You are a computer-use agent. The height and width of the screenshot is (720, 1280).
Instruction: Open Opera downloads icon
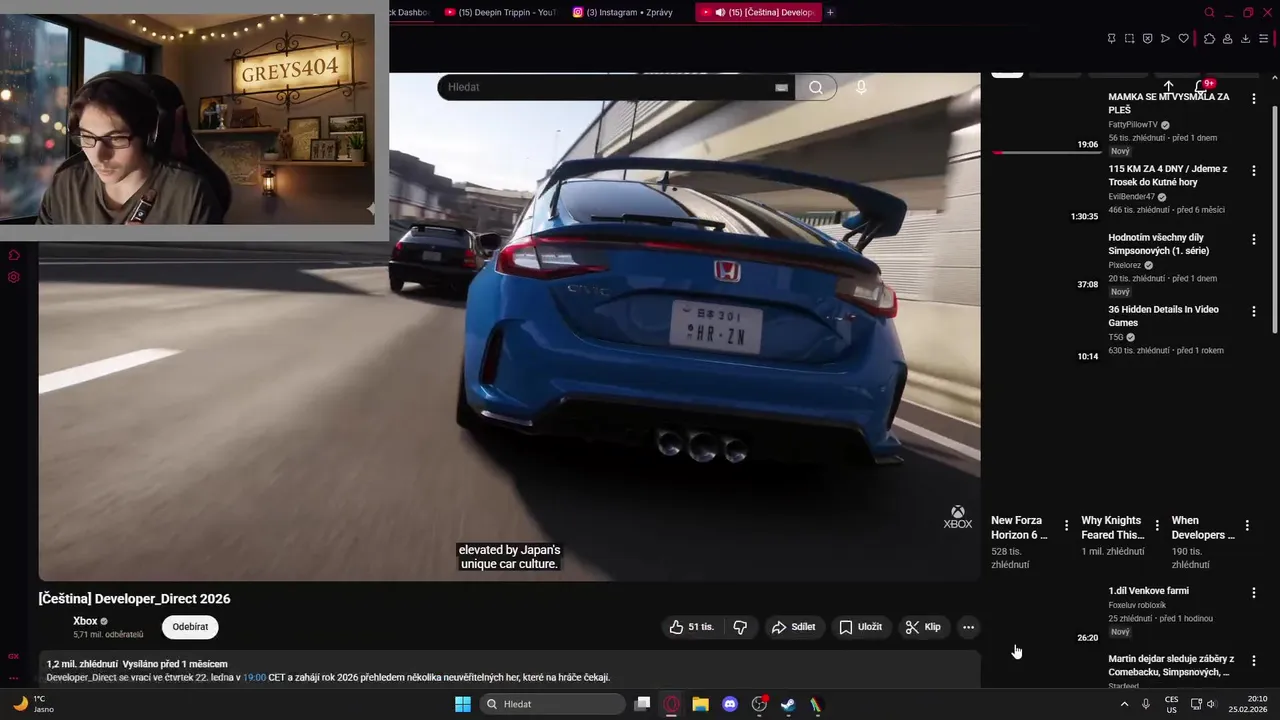click(x=1245, y=39)
